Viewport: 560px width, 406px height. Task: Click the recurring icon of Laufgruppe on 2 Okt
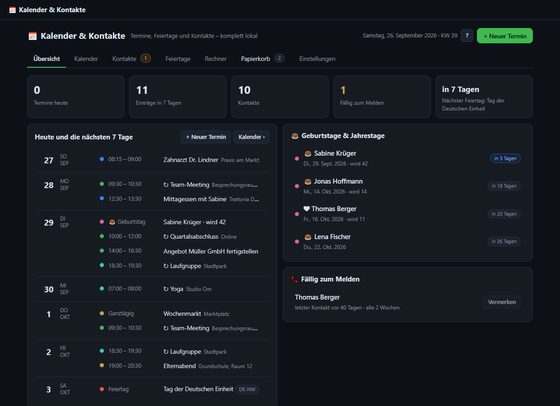(x=166, y=352)
